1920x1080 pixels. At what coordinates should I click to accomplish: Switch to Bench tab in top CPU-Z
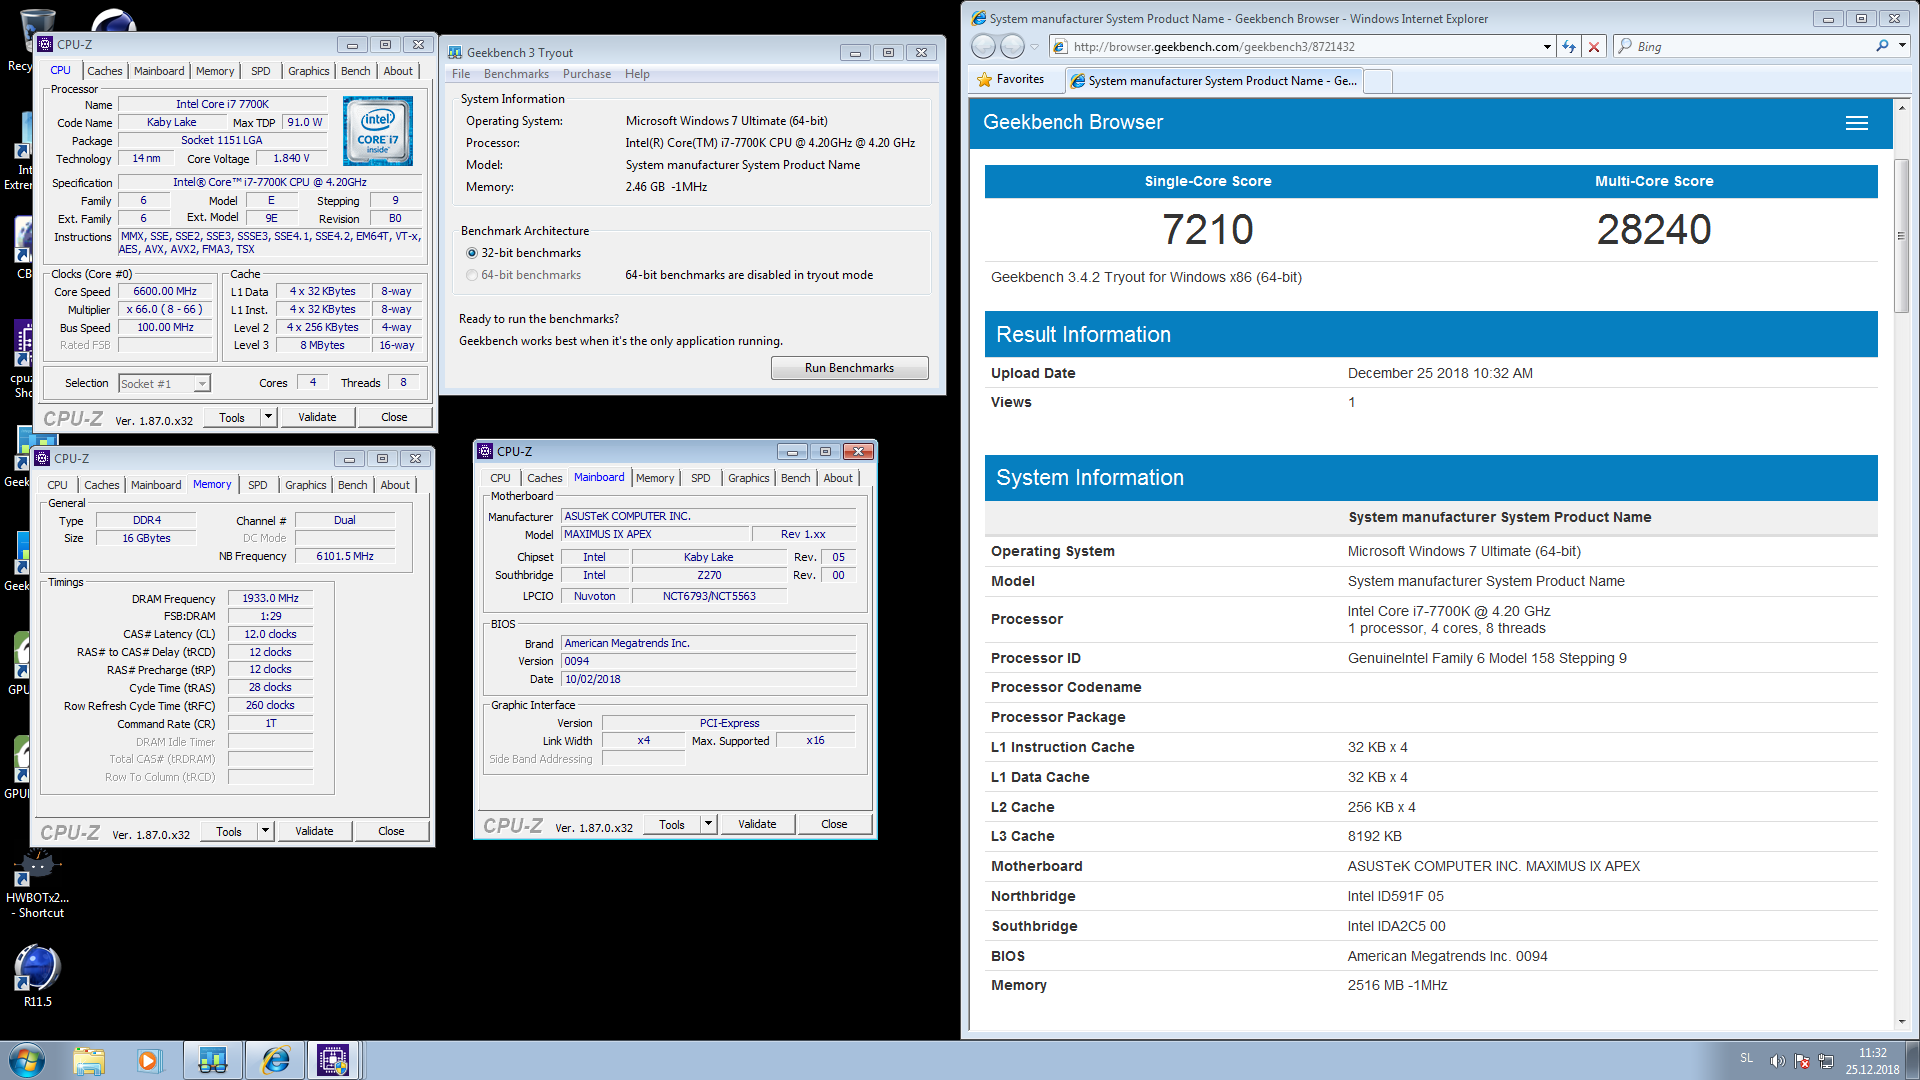pyautogui.click(x=355, y=71)
